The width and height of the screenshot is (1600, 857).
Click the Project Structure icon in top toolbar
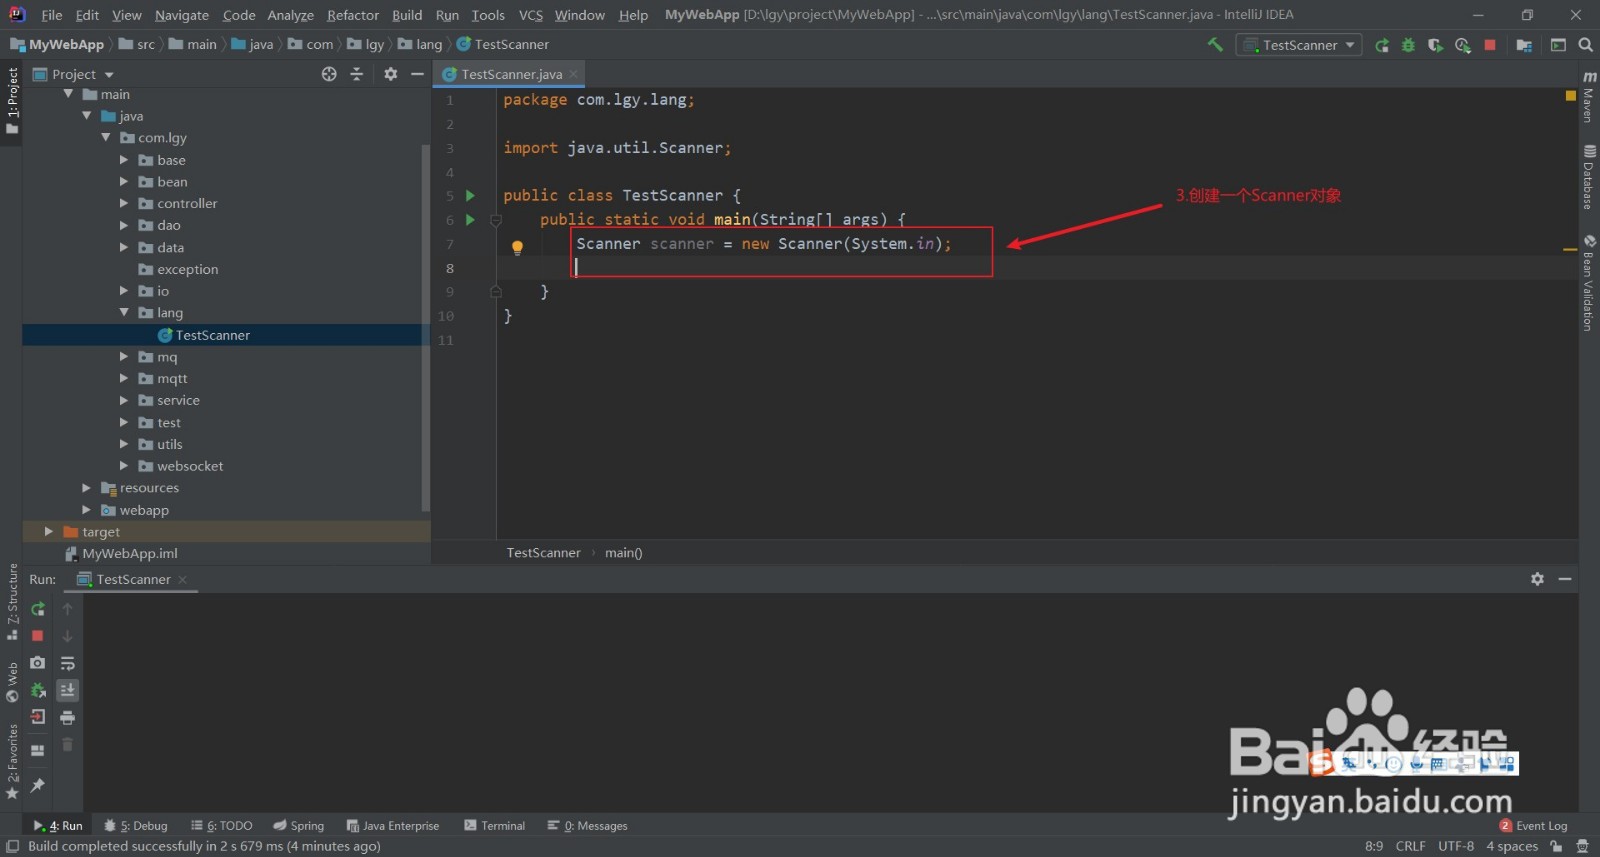1524,45
